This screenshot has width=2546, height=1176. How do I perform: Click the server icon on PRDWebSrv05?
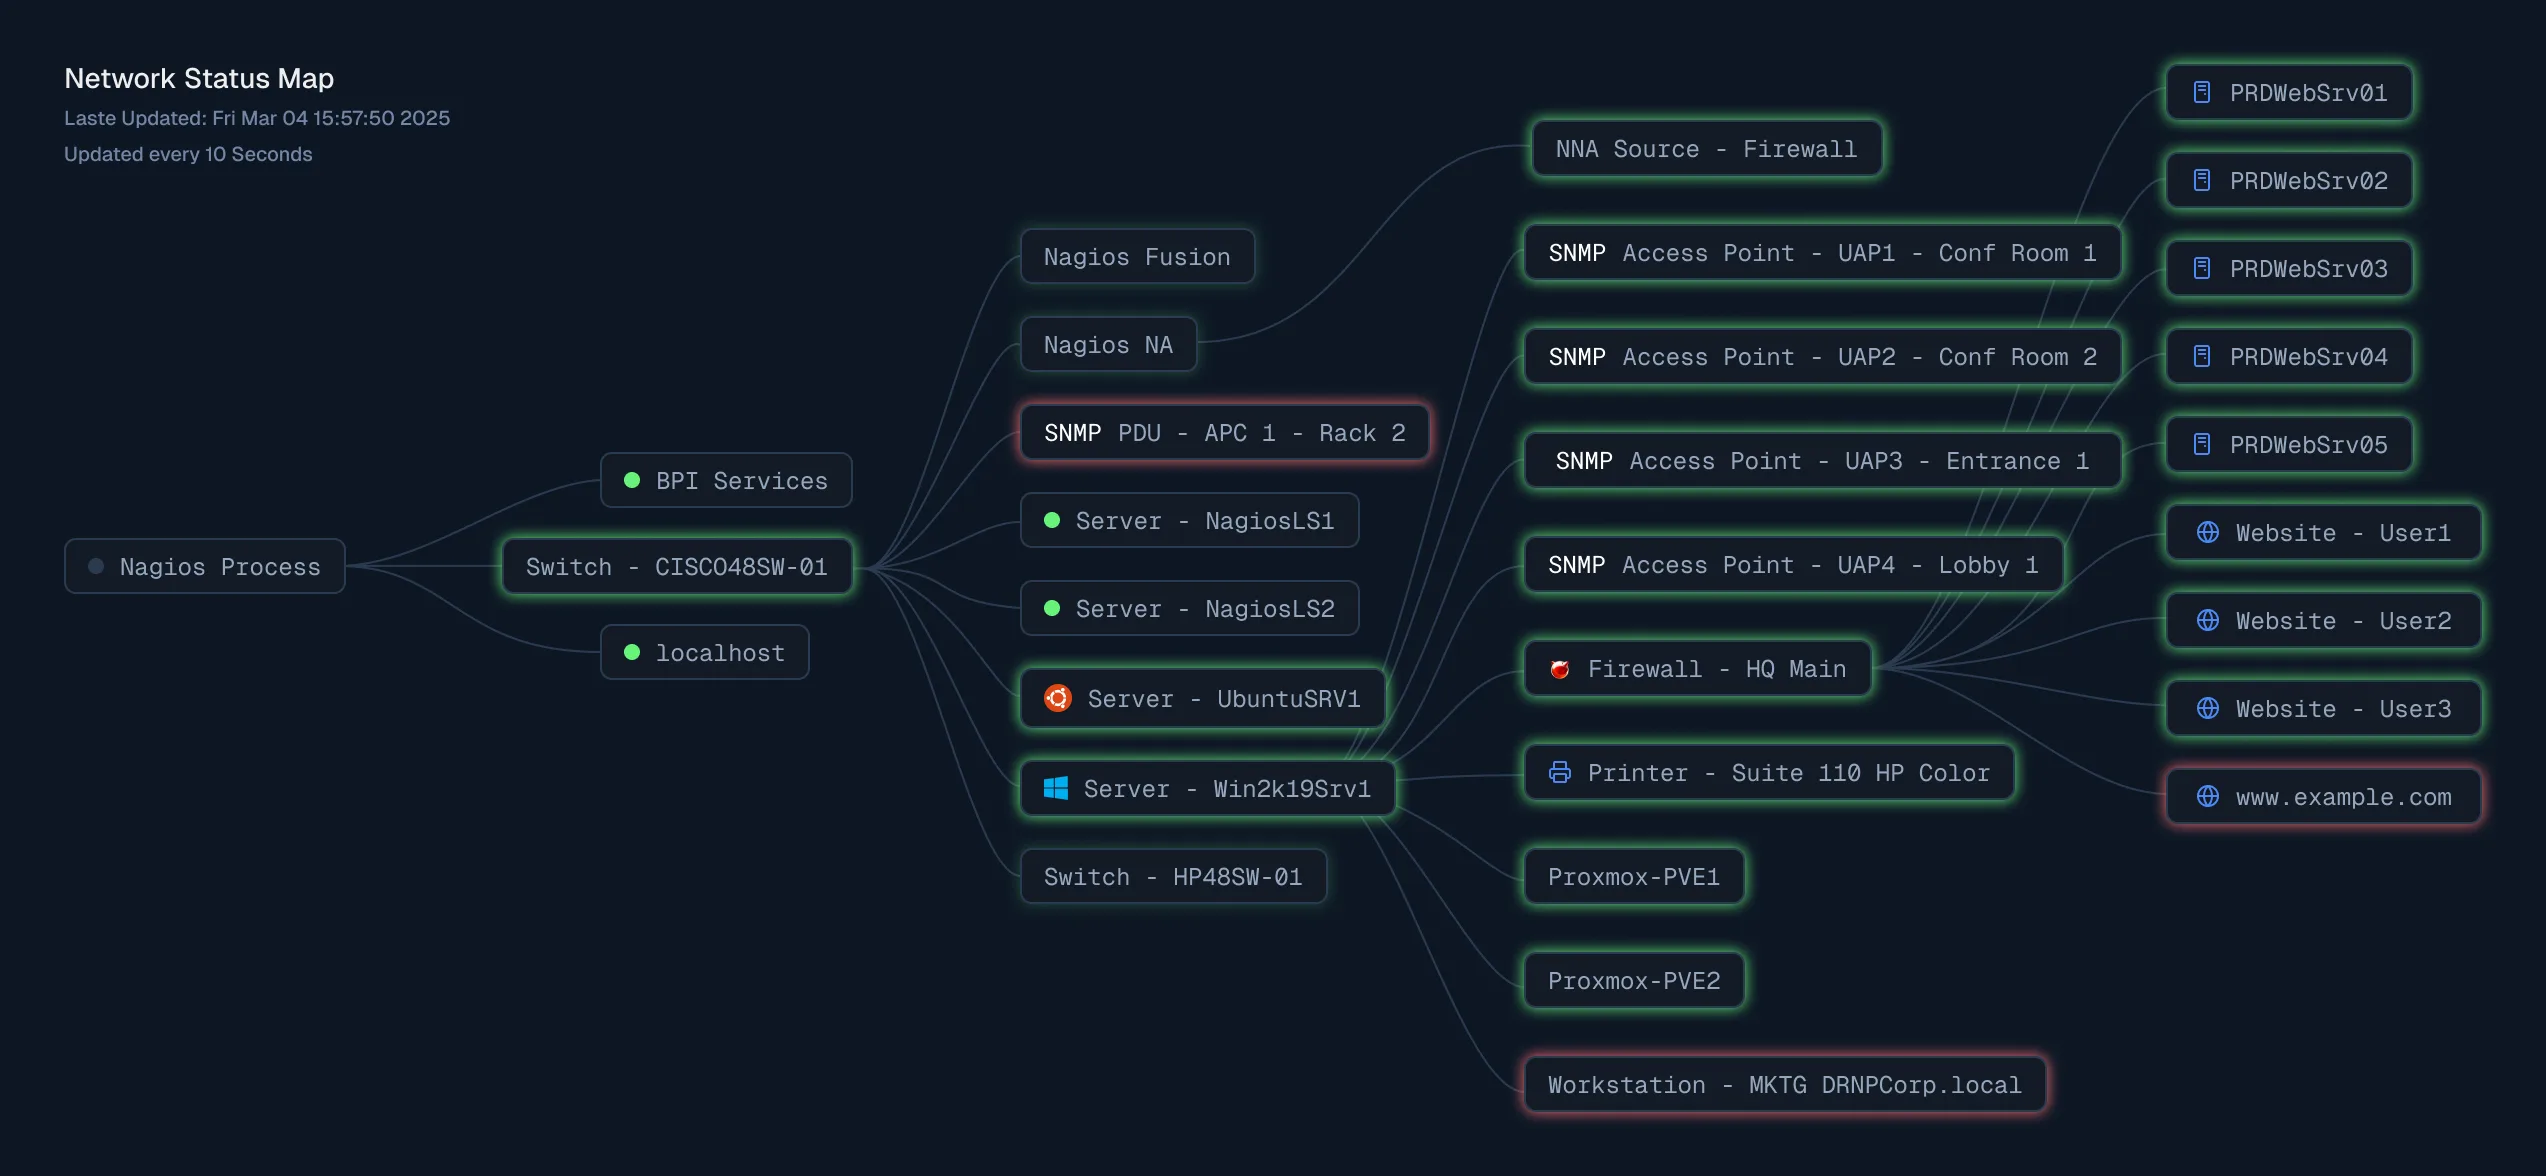[2202, 444]
